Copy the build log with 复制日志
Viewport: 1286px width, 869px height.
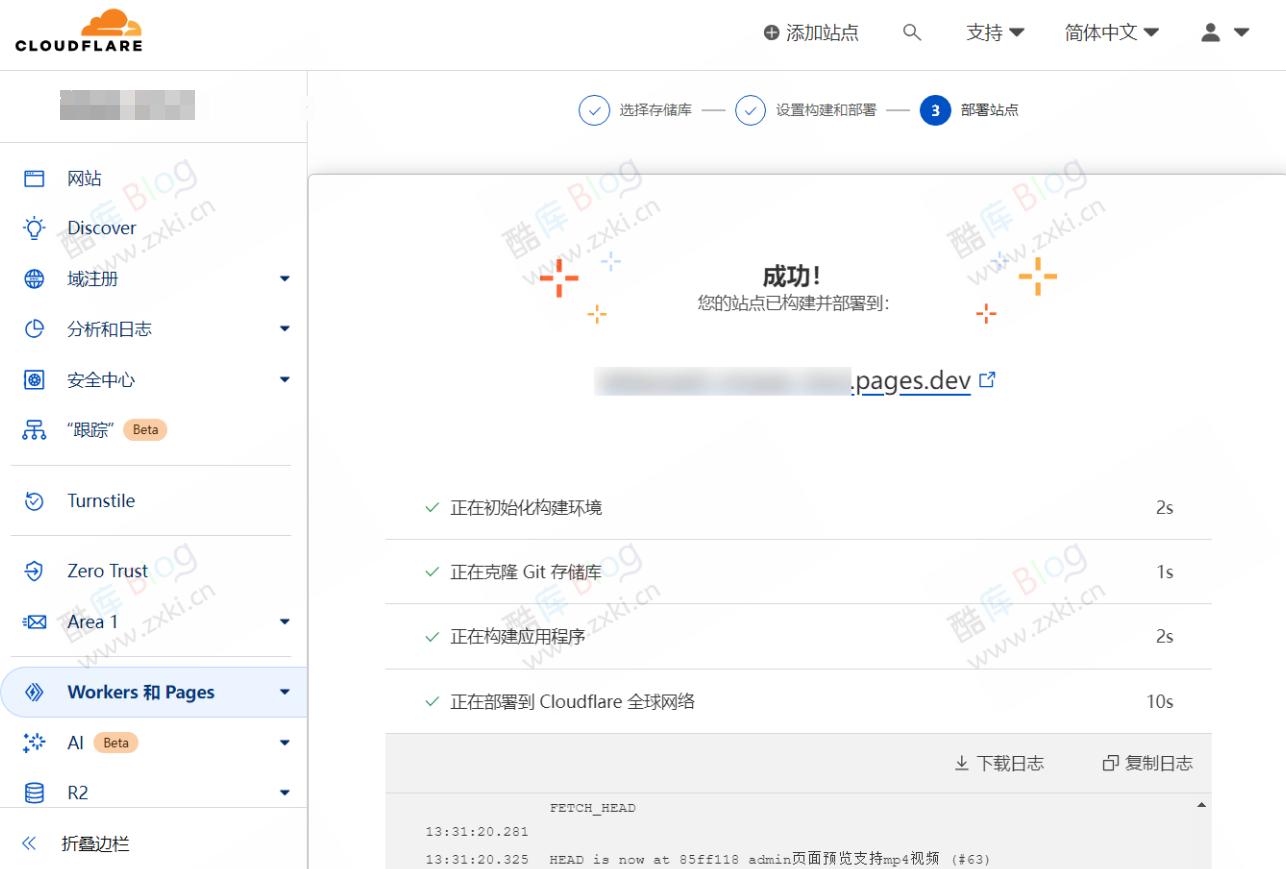pos(1149,762)
